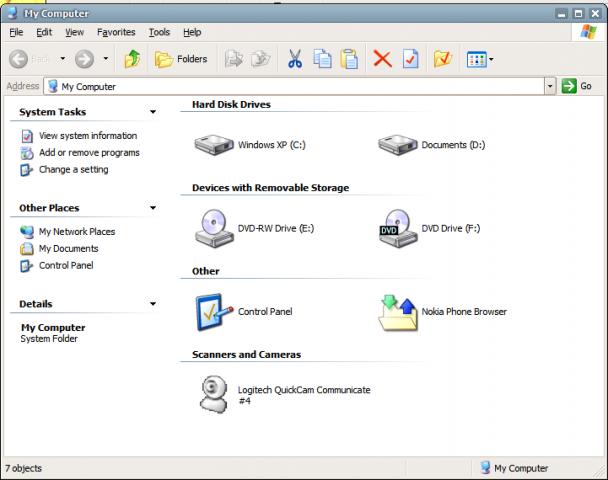Click the Views toolbar button icon
Screen dimensions: 608x480
click(477, 59)
